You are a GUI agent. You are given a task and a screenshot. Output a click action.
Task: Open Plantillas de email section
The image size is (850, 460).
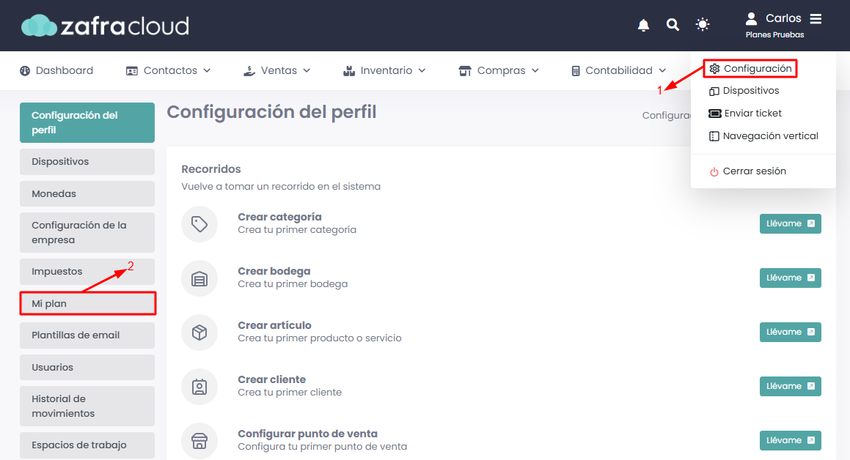click(87, 335)
